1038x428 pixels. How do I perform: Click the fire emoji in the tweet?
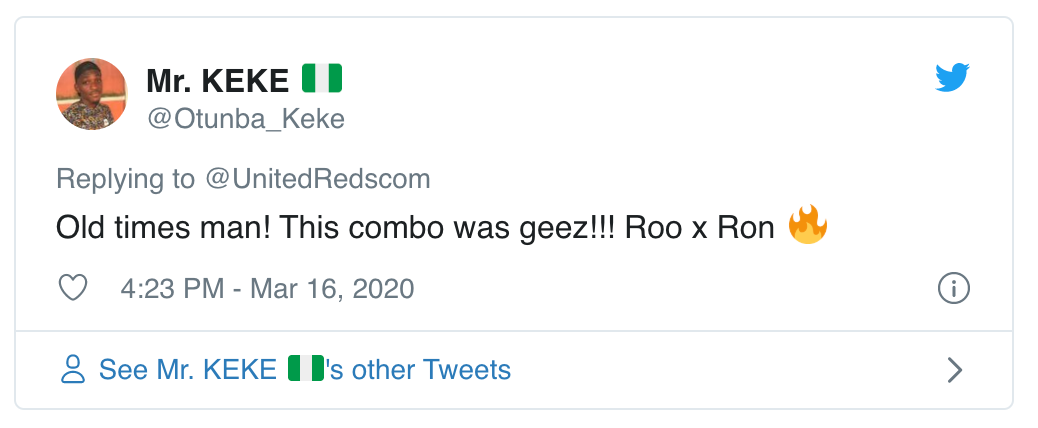click(x=808, y=226)
